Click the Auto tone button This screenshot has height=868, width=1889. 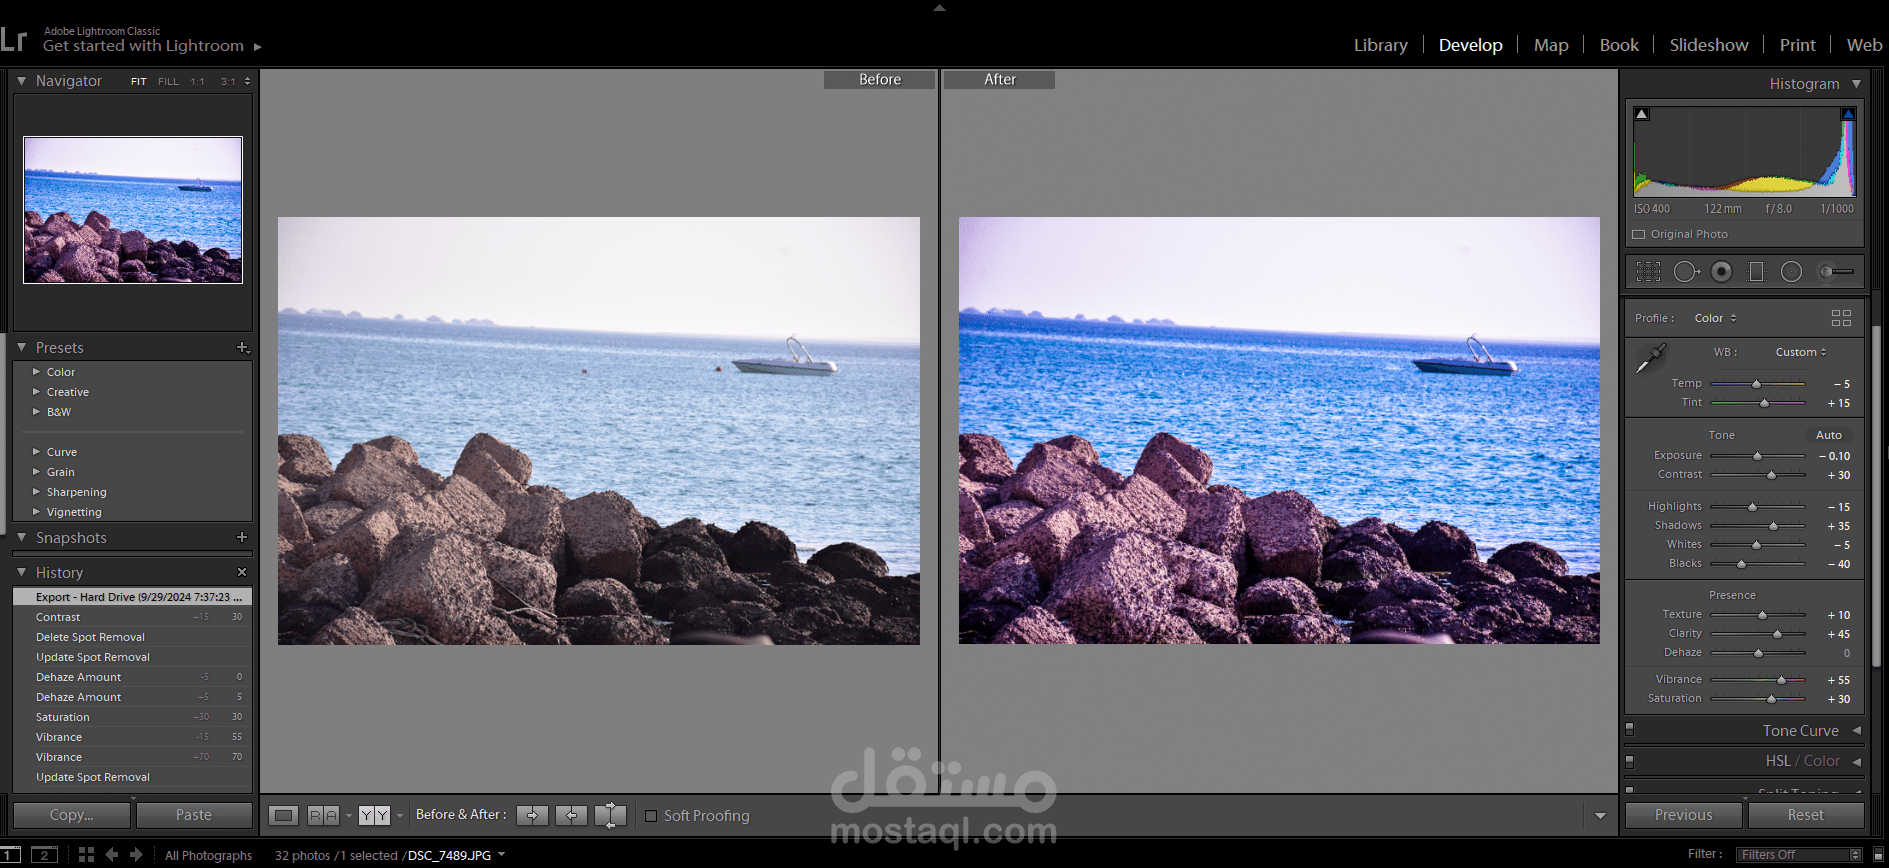coord(1829,435)
